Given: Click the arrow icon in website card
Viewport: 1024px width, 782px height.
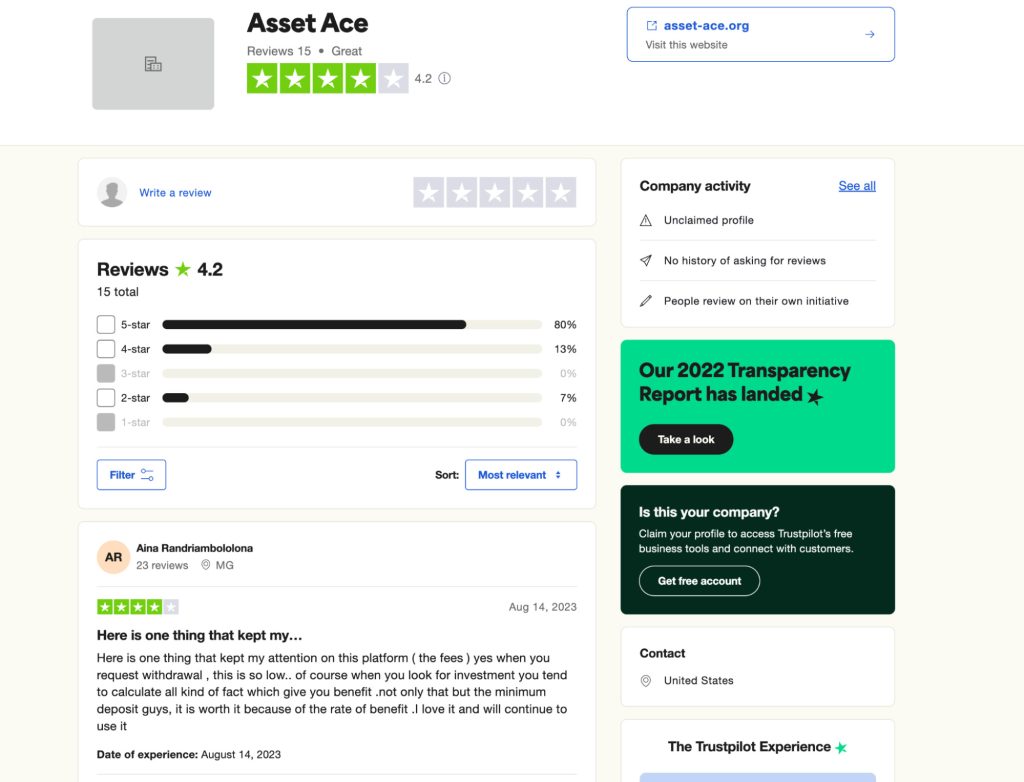Looking at the screenshot, I should 870,34.
